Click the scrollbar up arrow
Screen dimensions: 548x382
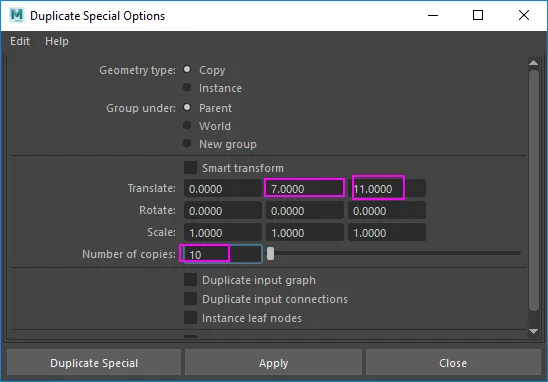[x=533, y=63]
